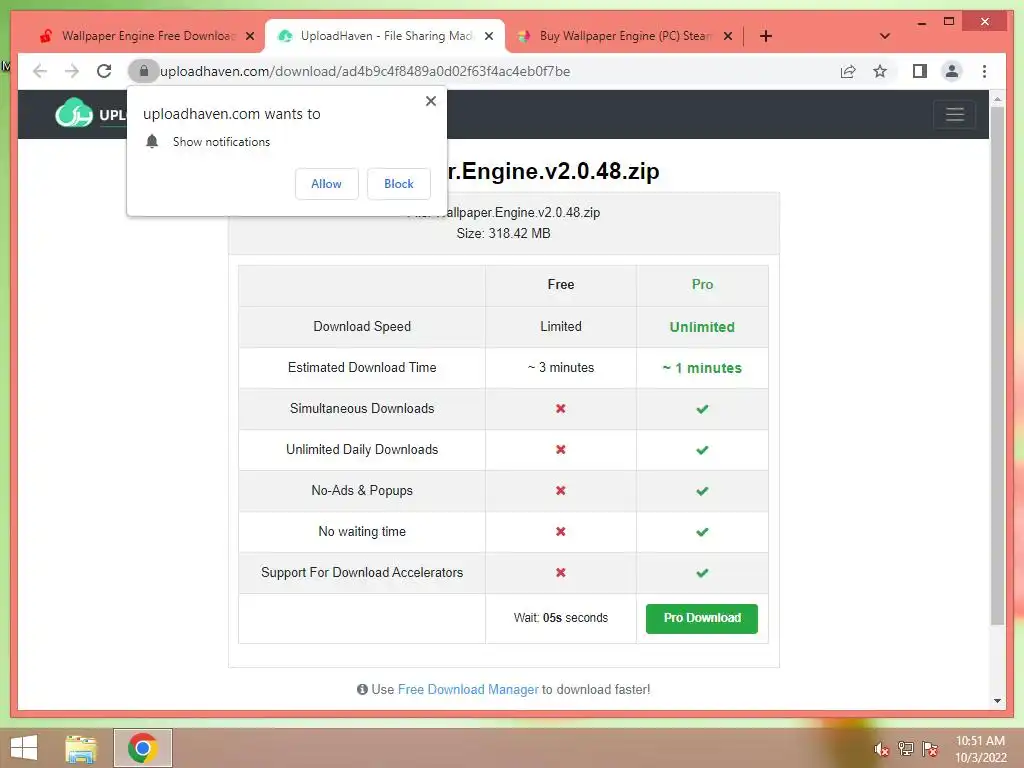Open the Chrome profile avatar
The width and height of the screenshot is (1024, 768).
point(952,71)
